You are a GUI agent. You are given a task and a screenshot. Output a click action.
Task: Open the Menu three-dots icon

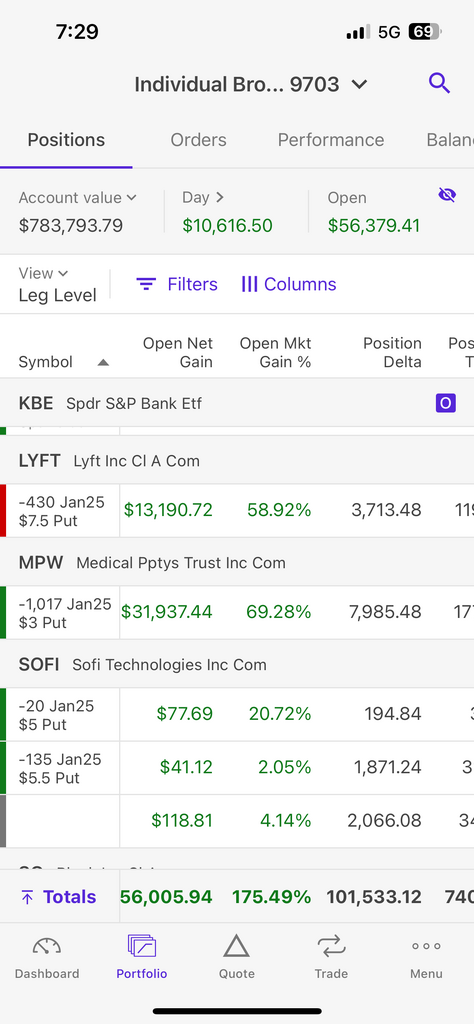(426, 946)
